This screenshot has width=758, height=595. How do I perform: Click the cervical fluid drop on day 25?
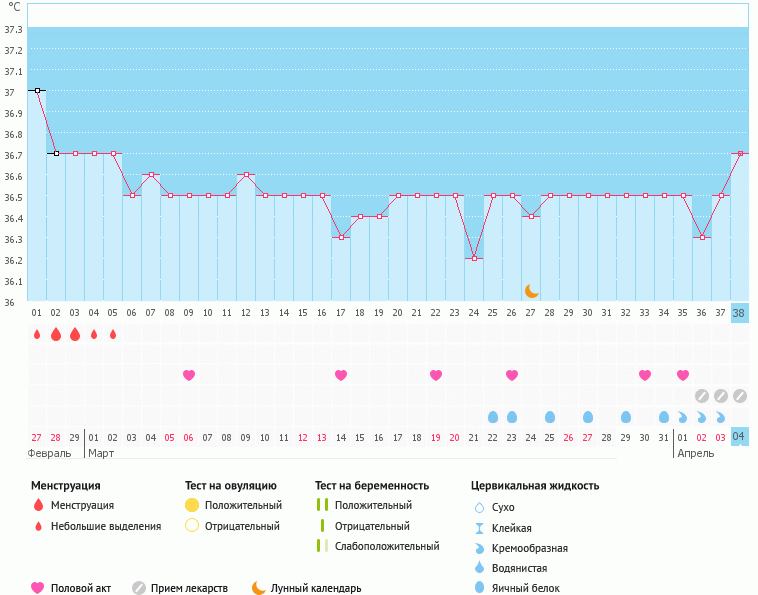tap(492, 416)
